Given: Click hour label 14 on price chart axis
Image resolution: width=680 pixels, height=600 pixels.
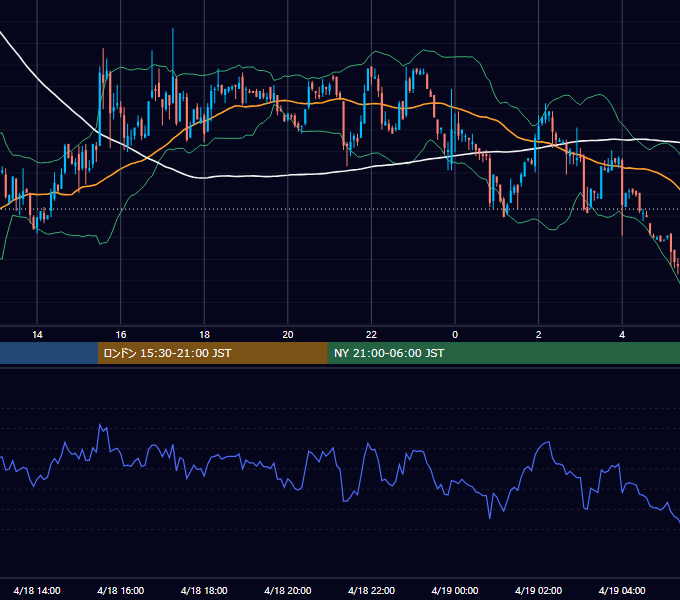Looking at the screenshot, I should coord(37,335).
